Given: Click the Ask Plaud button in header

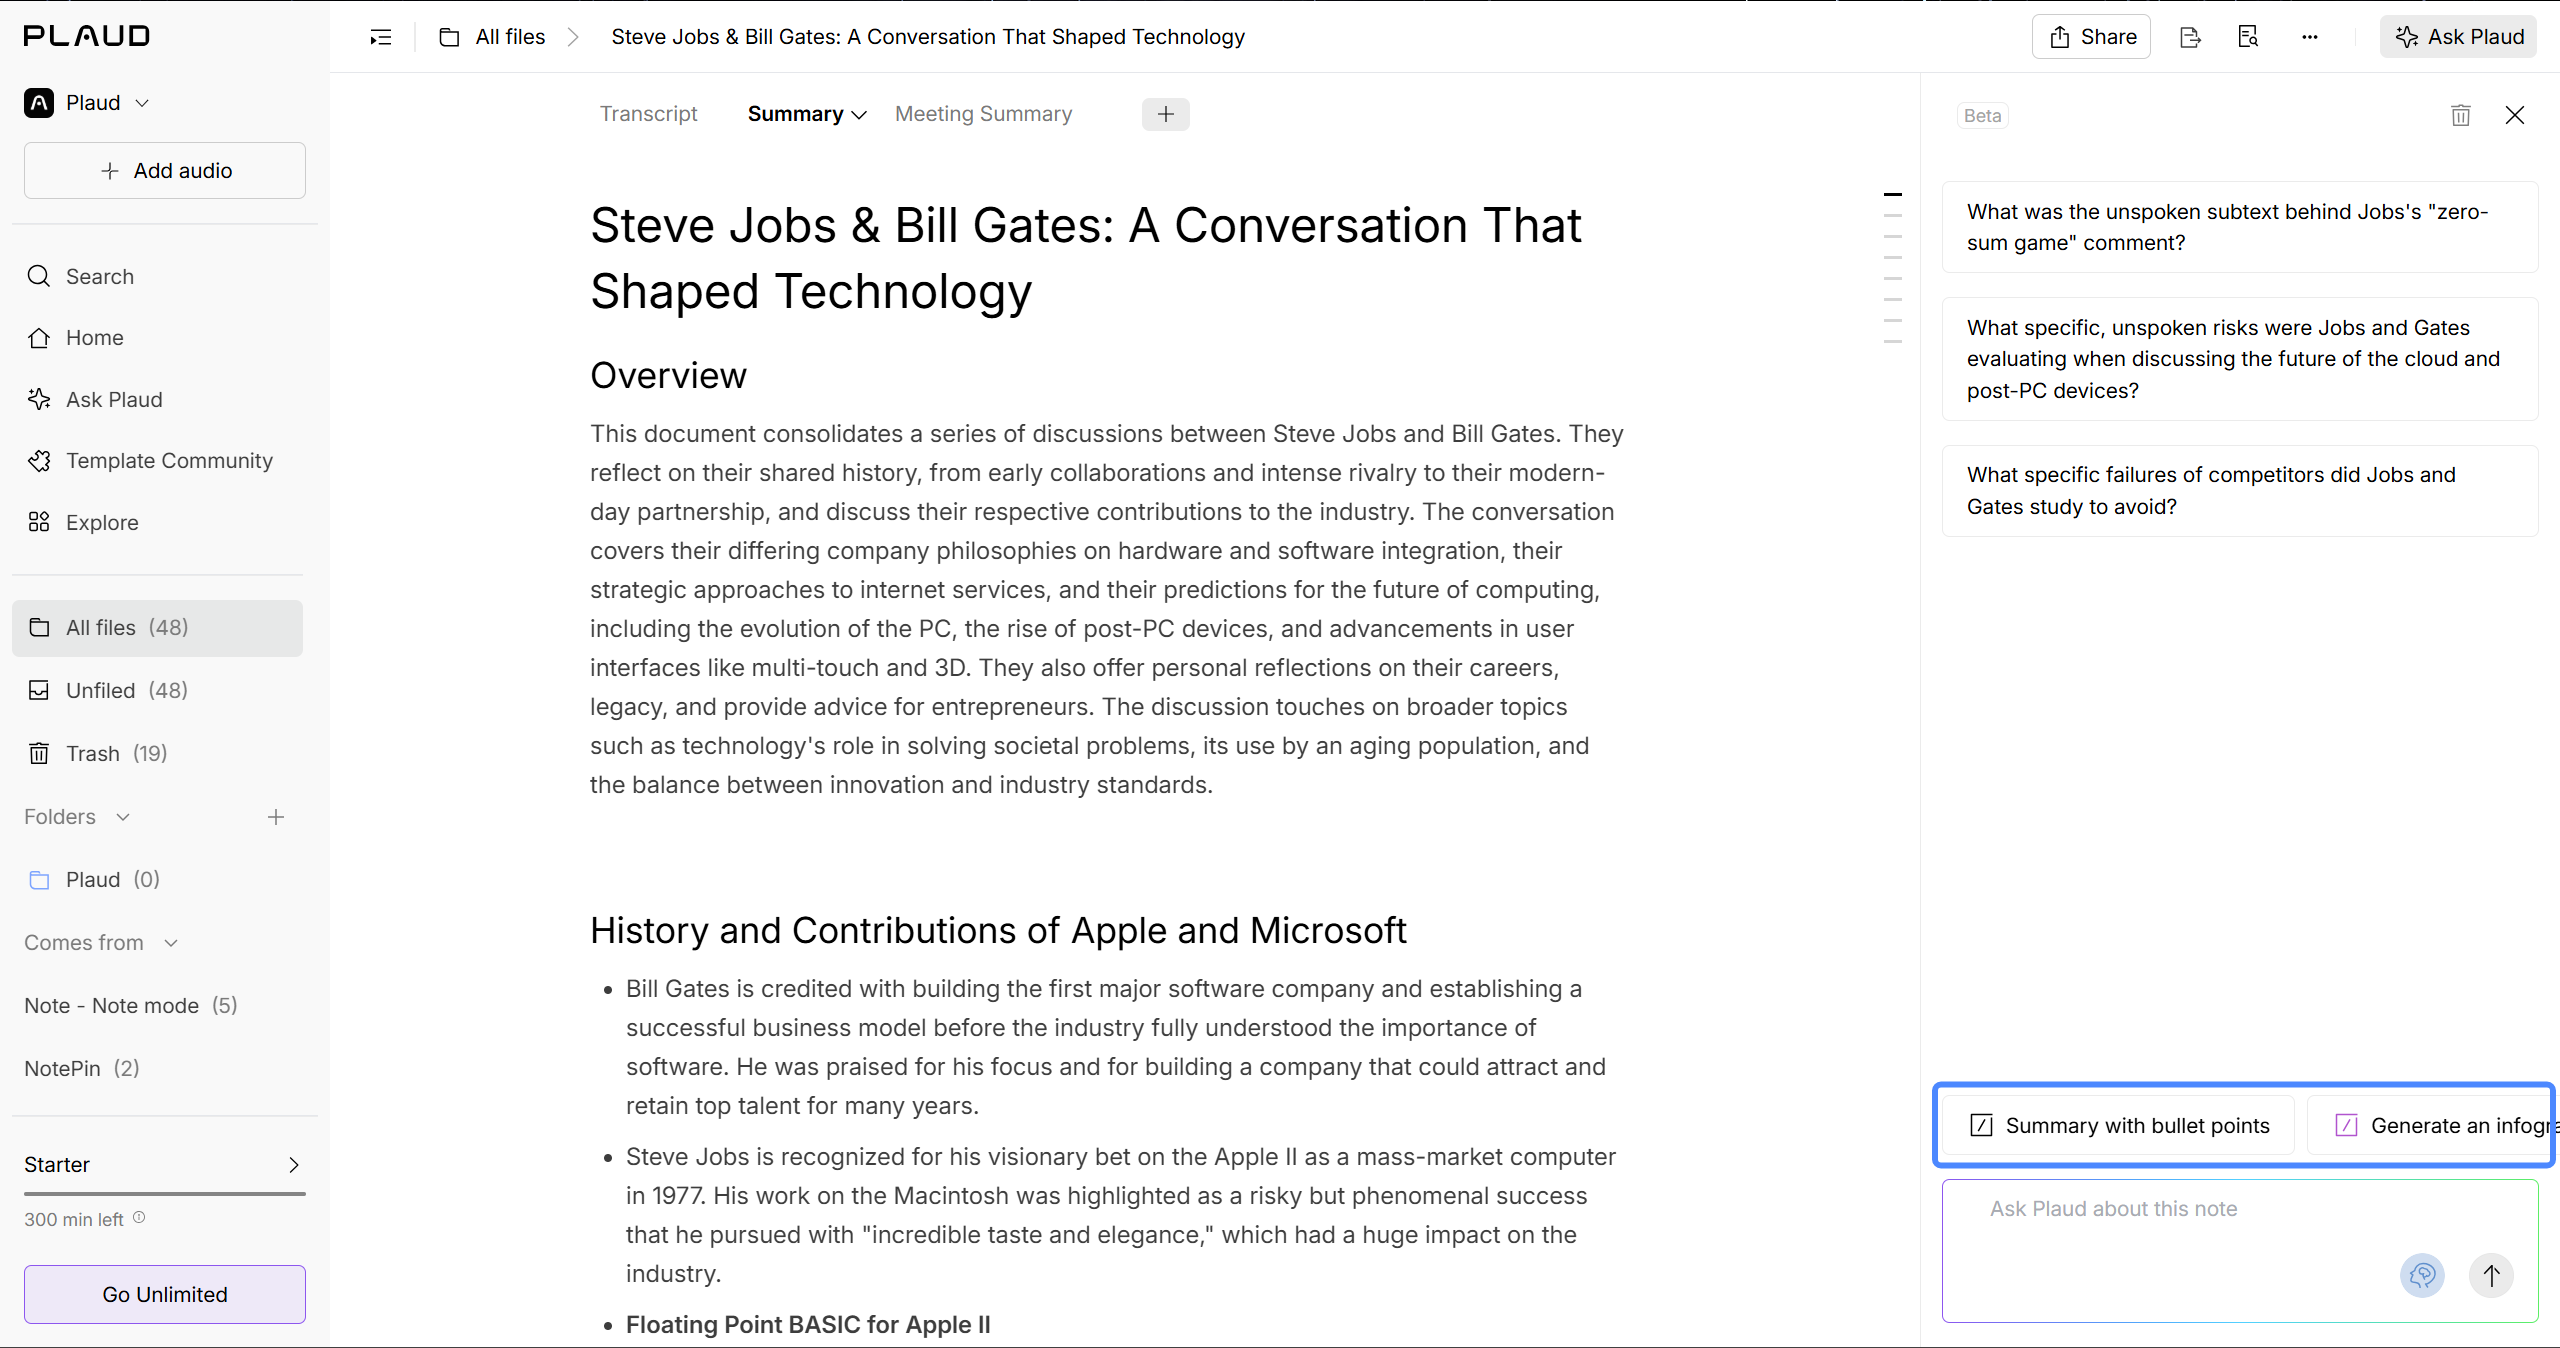Looking at the screenshot, I should (2459, 37).
